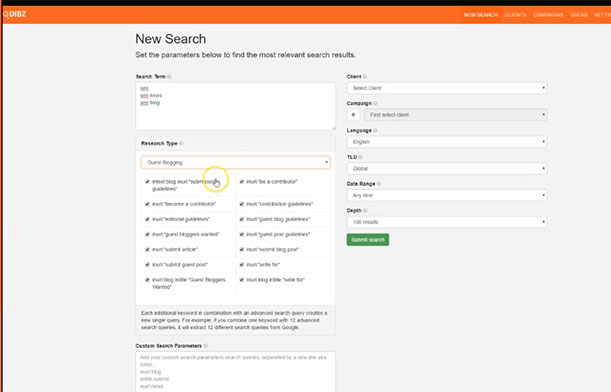This screenshot has height=392, width=611.
Task: Go to Campaigns in top navigation
Action: pyautogui.click(x=548, y=15)
